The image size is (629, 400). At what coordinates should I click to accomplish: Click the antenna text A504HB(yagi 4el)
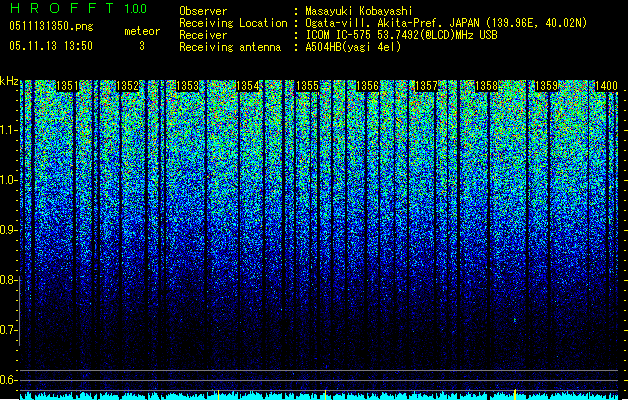353,47
